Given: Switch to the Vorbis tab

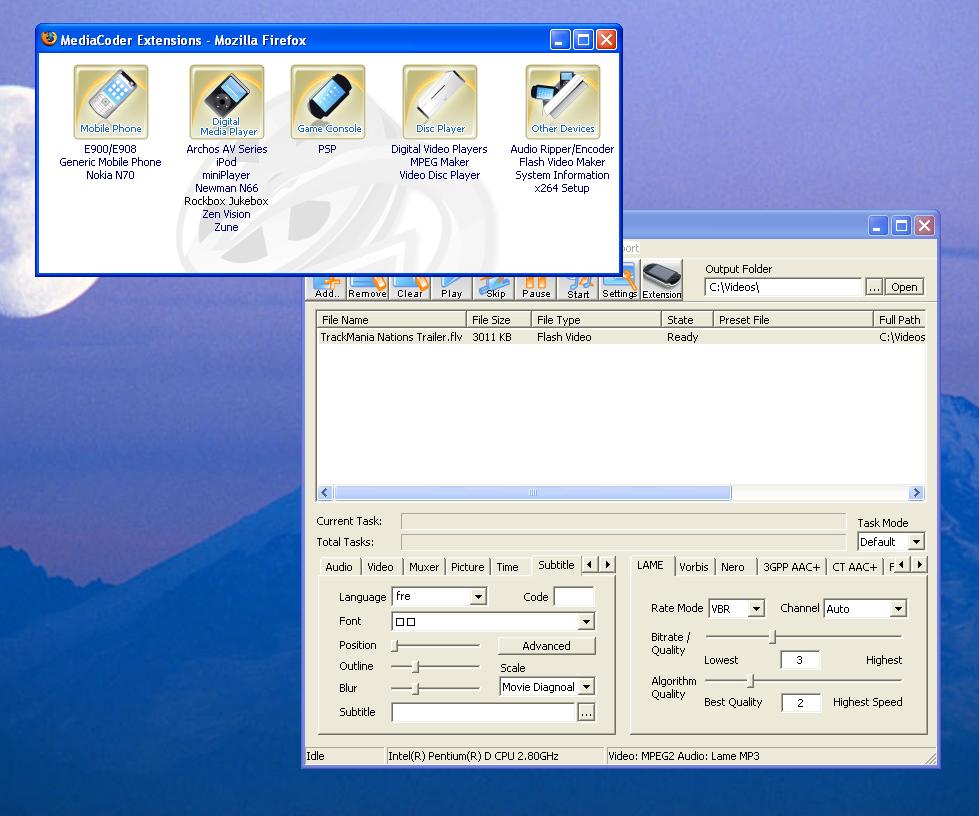Looking at the screenshot, I should [x=693, y=567].
